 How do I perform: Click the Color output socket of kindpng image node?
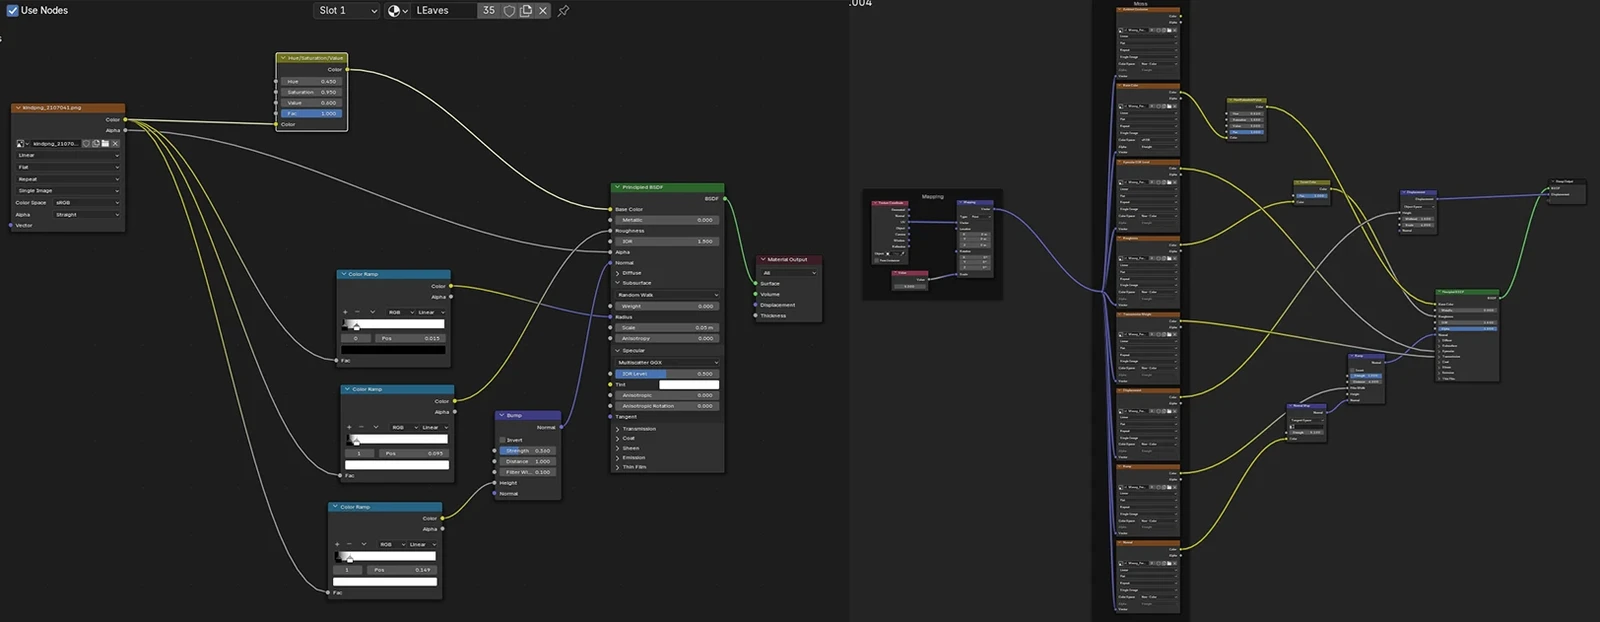click(x=125, y=119)
